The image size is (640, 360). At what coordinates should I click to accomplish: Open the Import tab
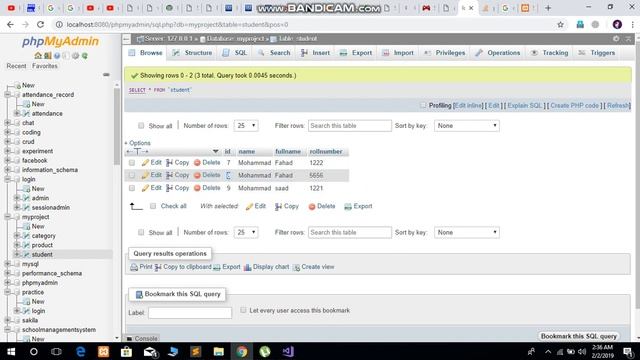coord(398,53)
